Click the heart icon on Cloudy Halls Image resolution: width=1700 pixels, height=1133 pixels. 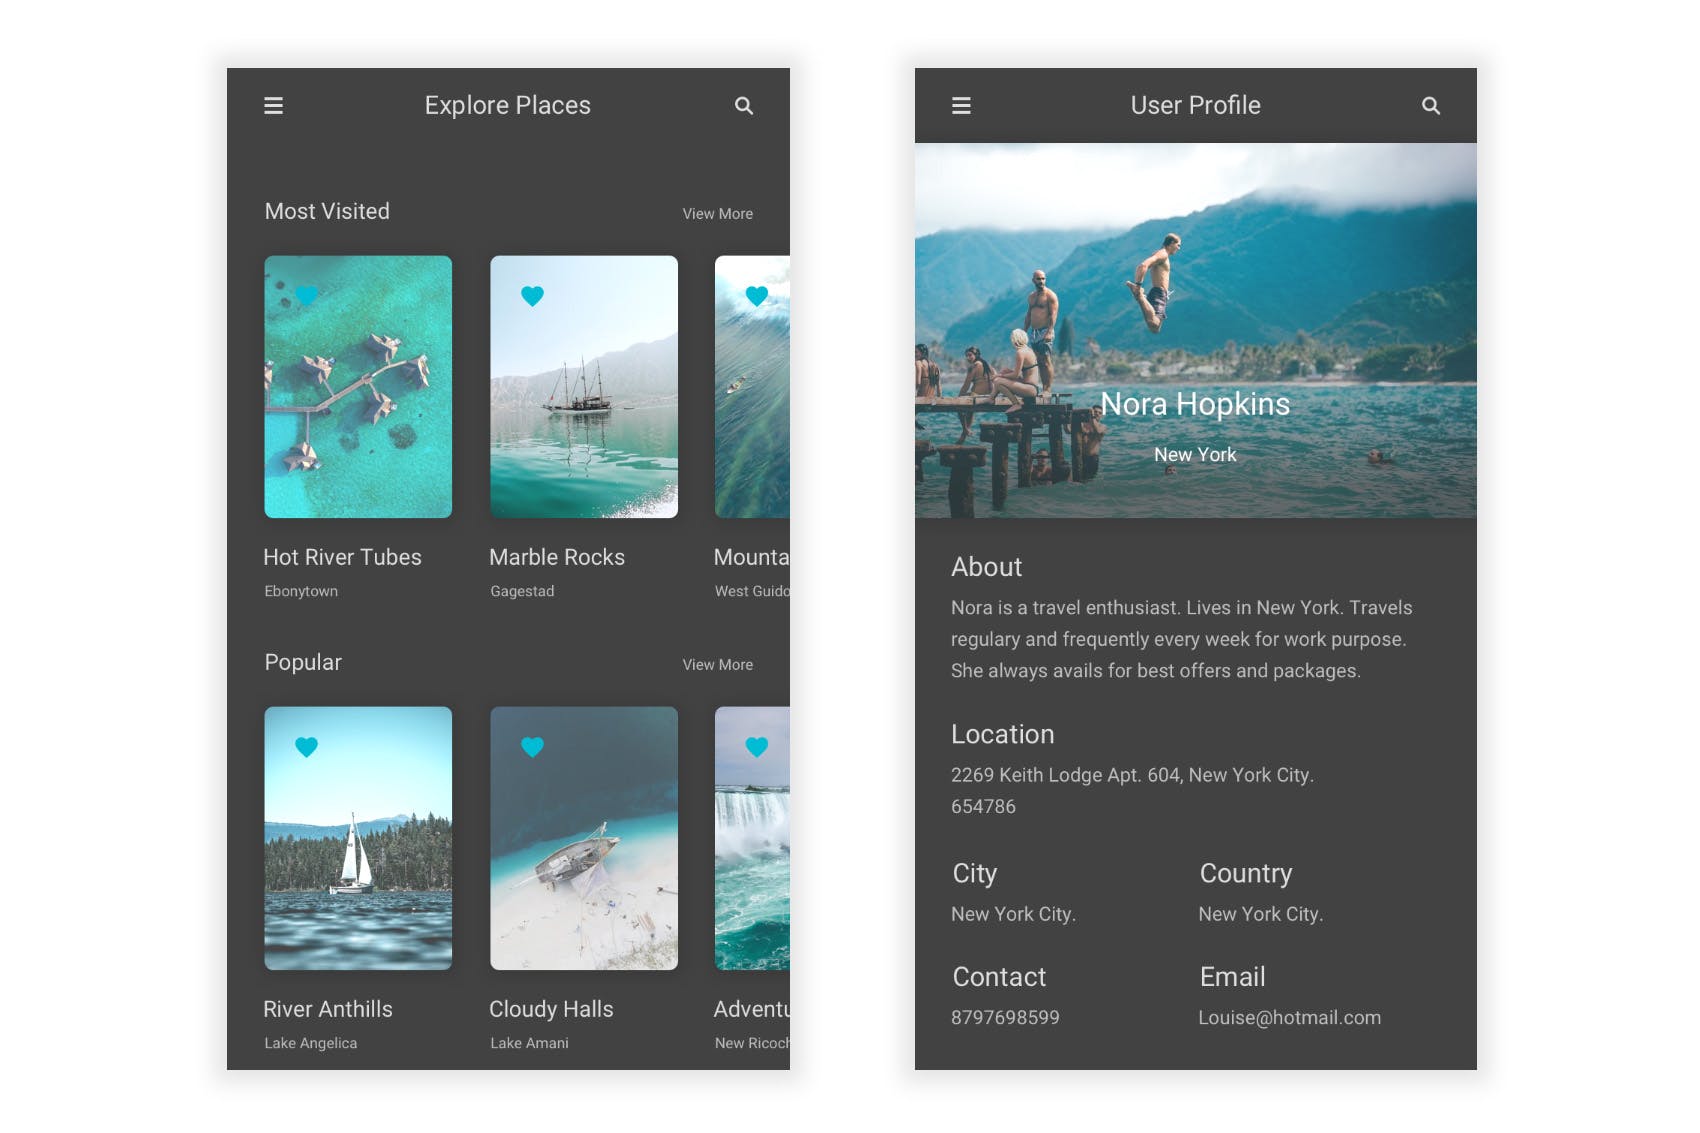click(x=532, y=746)
